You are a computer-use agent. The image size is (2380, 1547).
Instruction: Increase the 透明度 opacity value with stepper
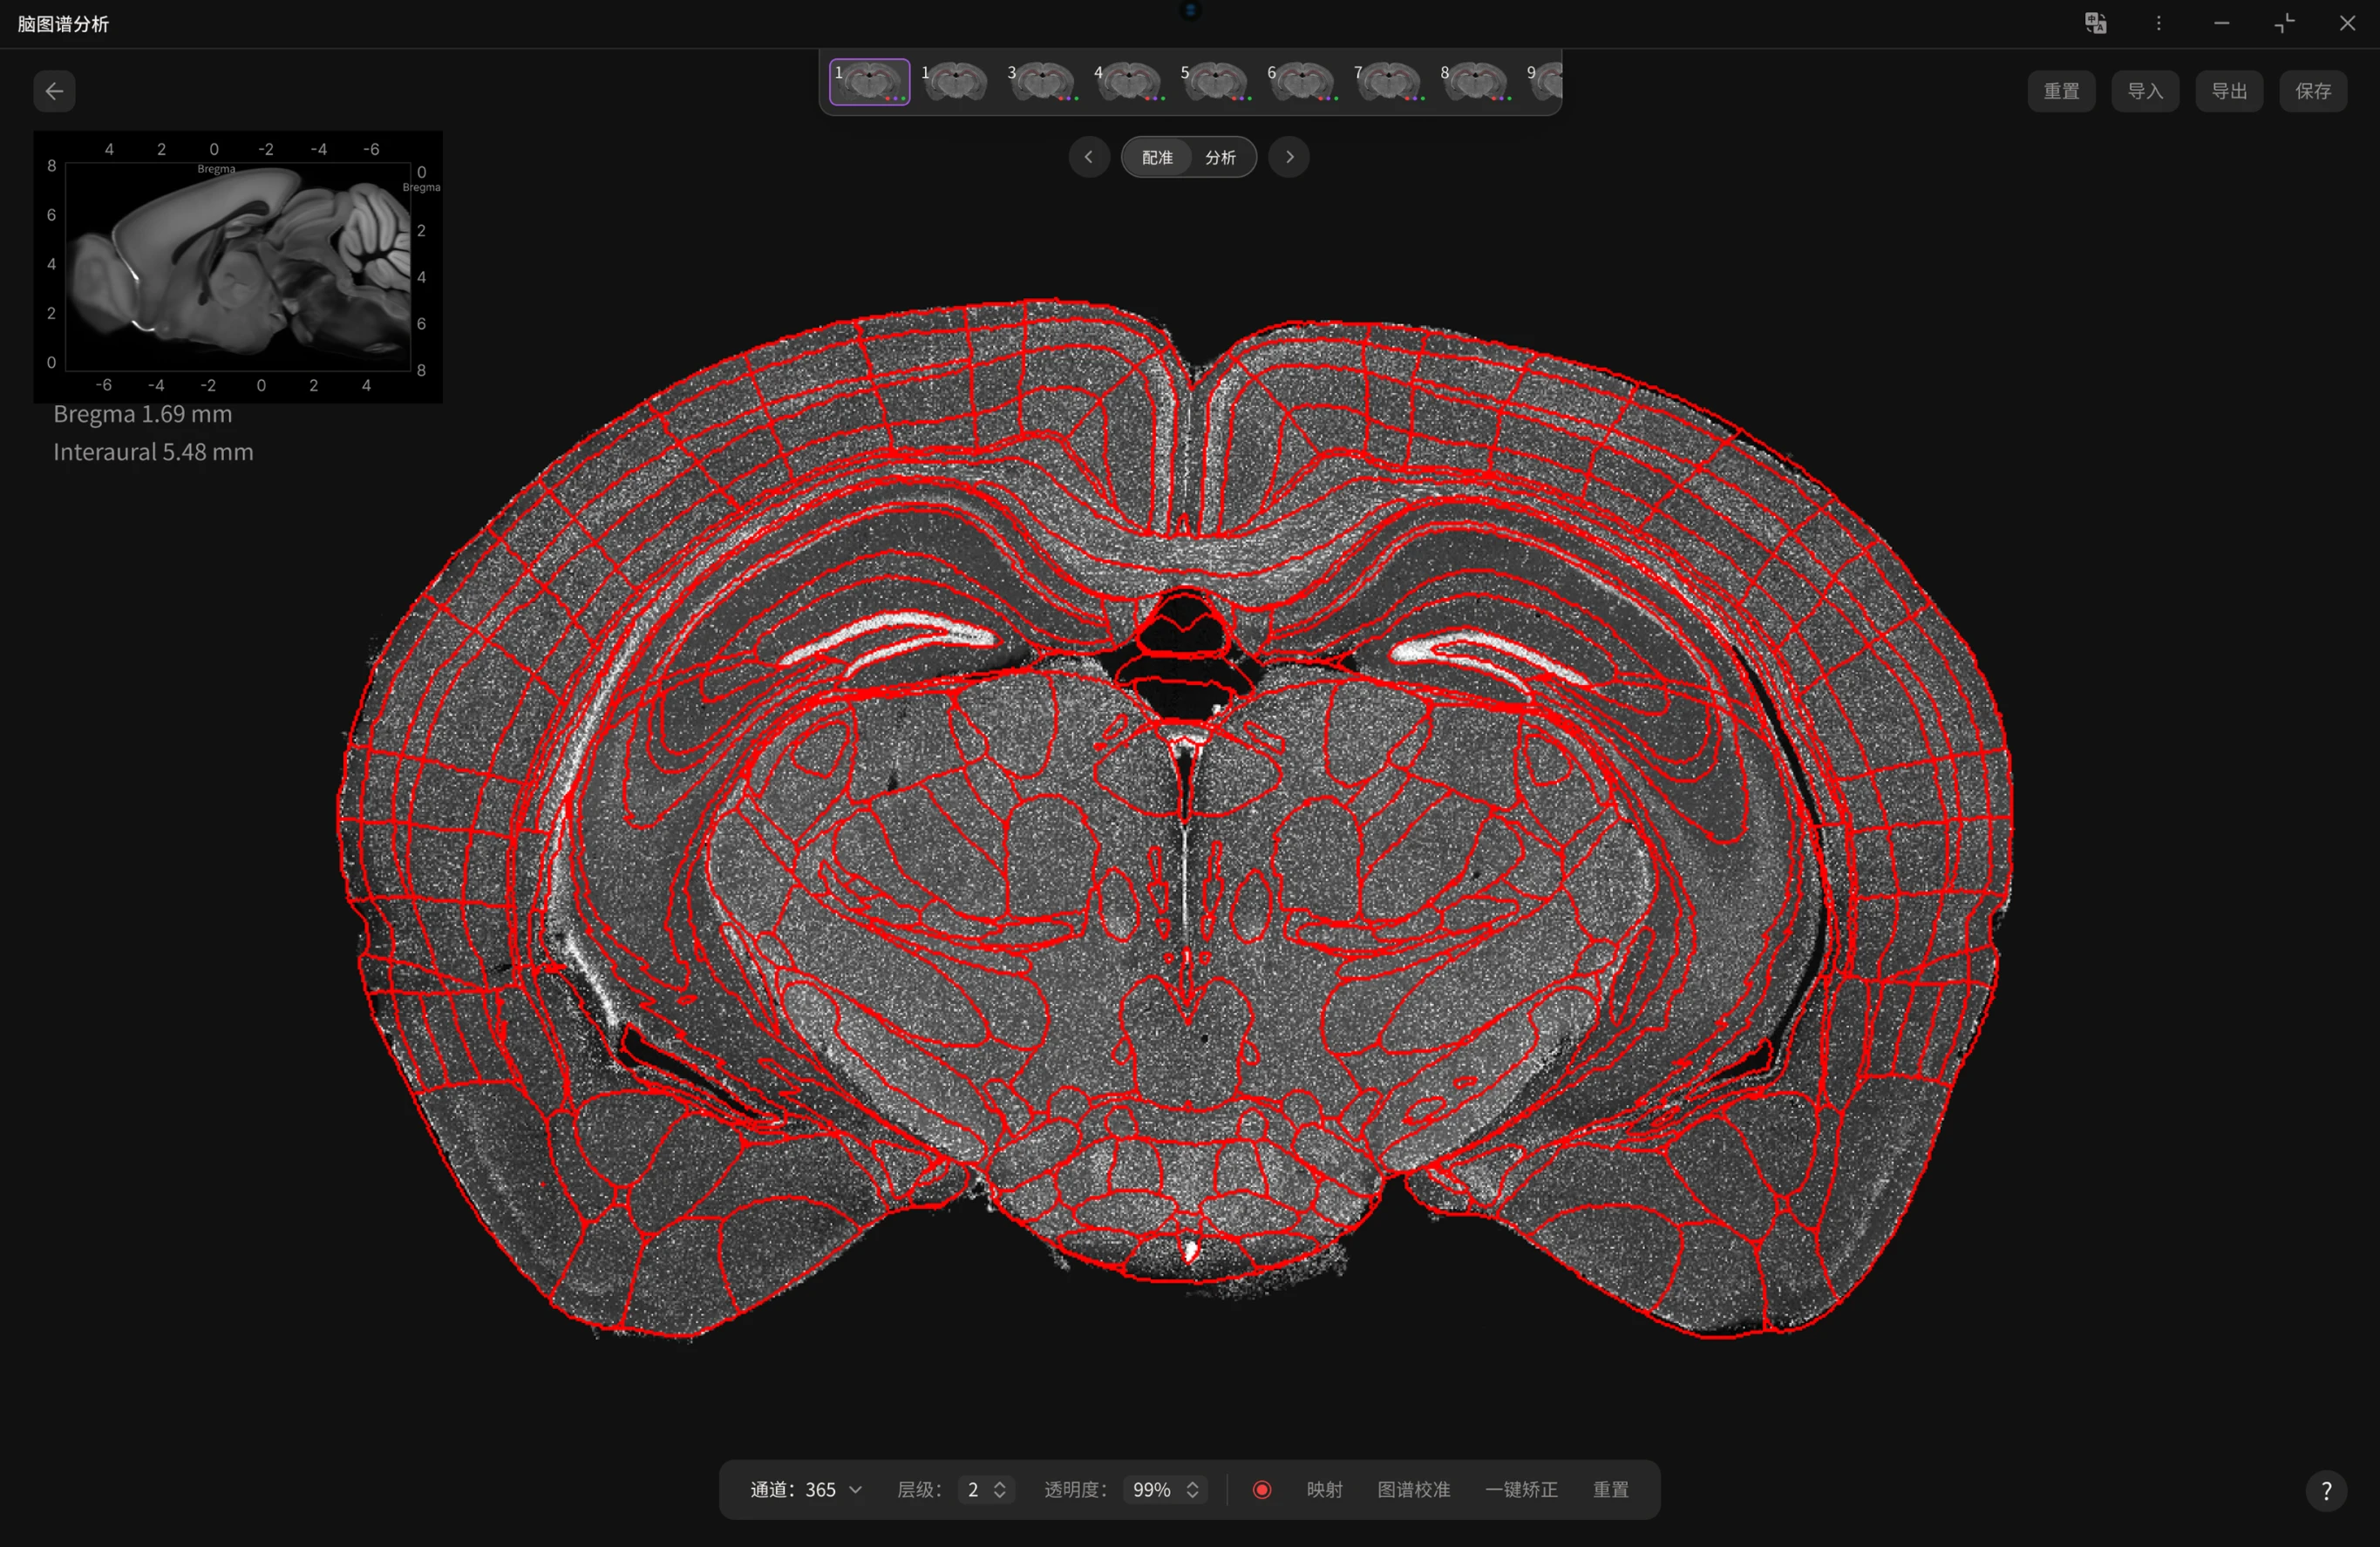[1190, 1483]
